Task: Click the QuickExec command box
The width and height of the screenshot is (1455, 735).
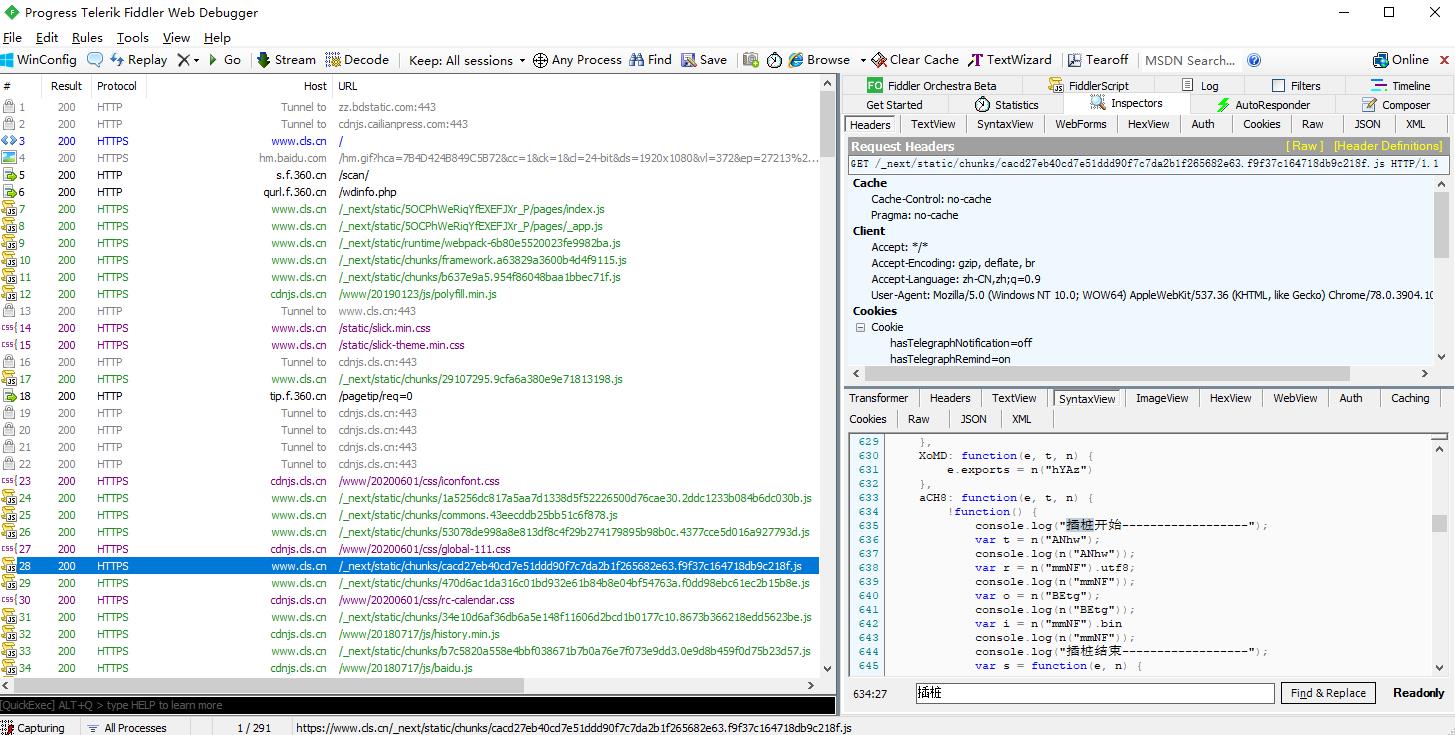Action: pyautogui.click(x=418, y=705)
